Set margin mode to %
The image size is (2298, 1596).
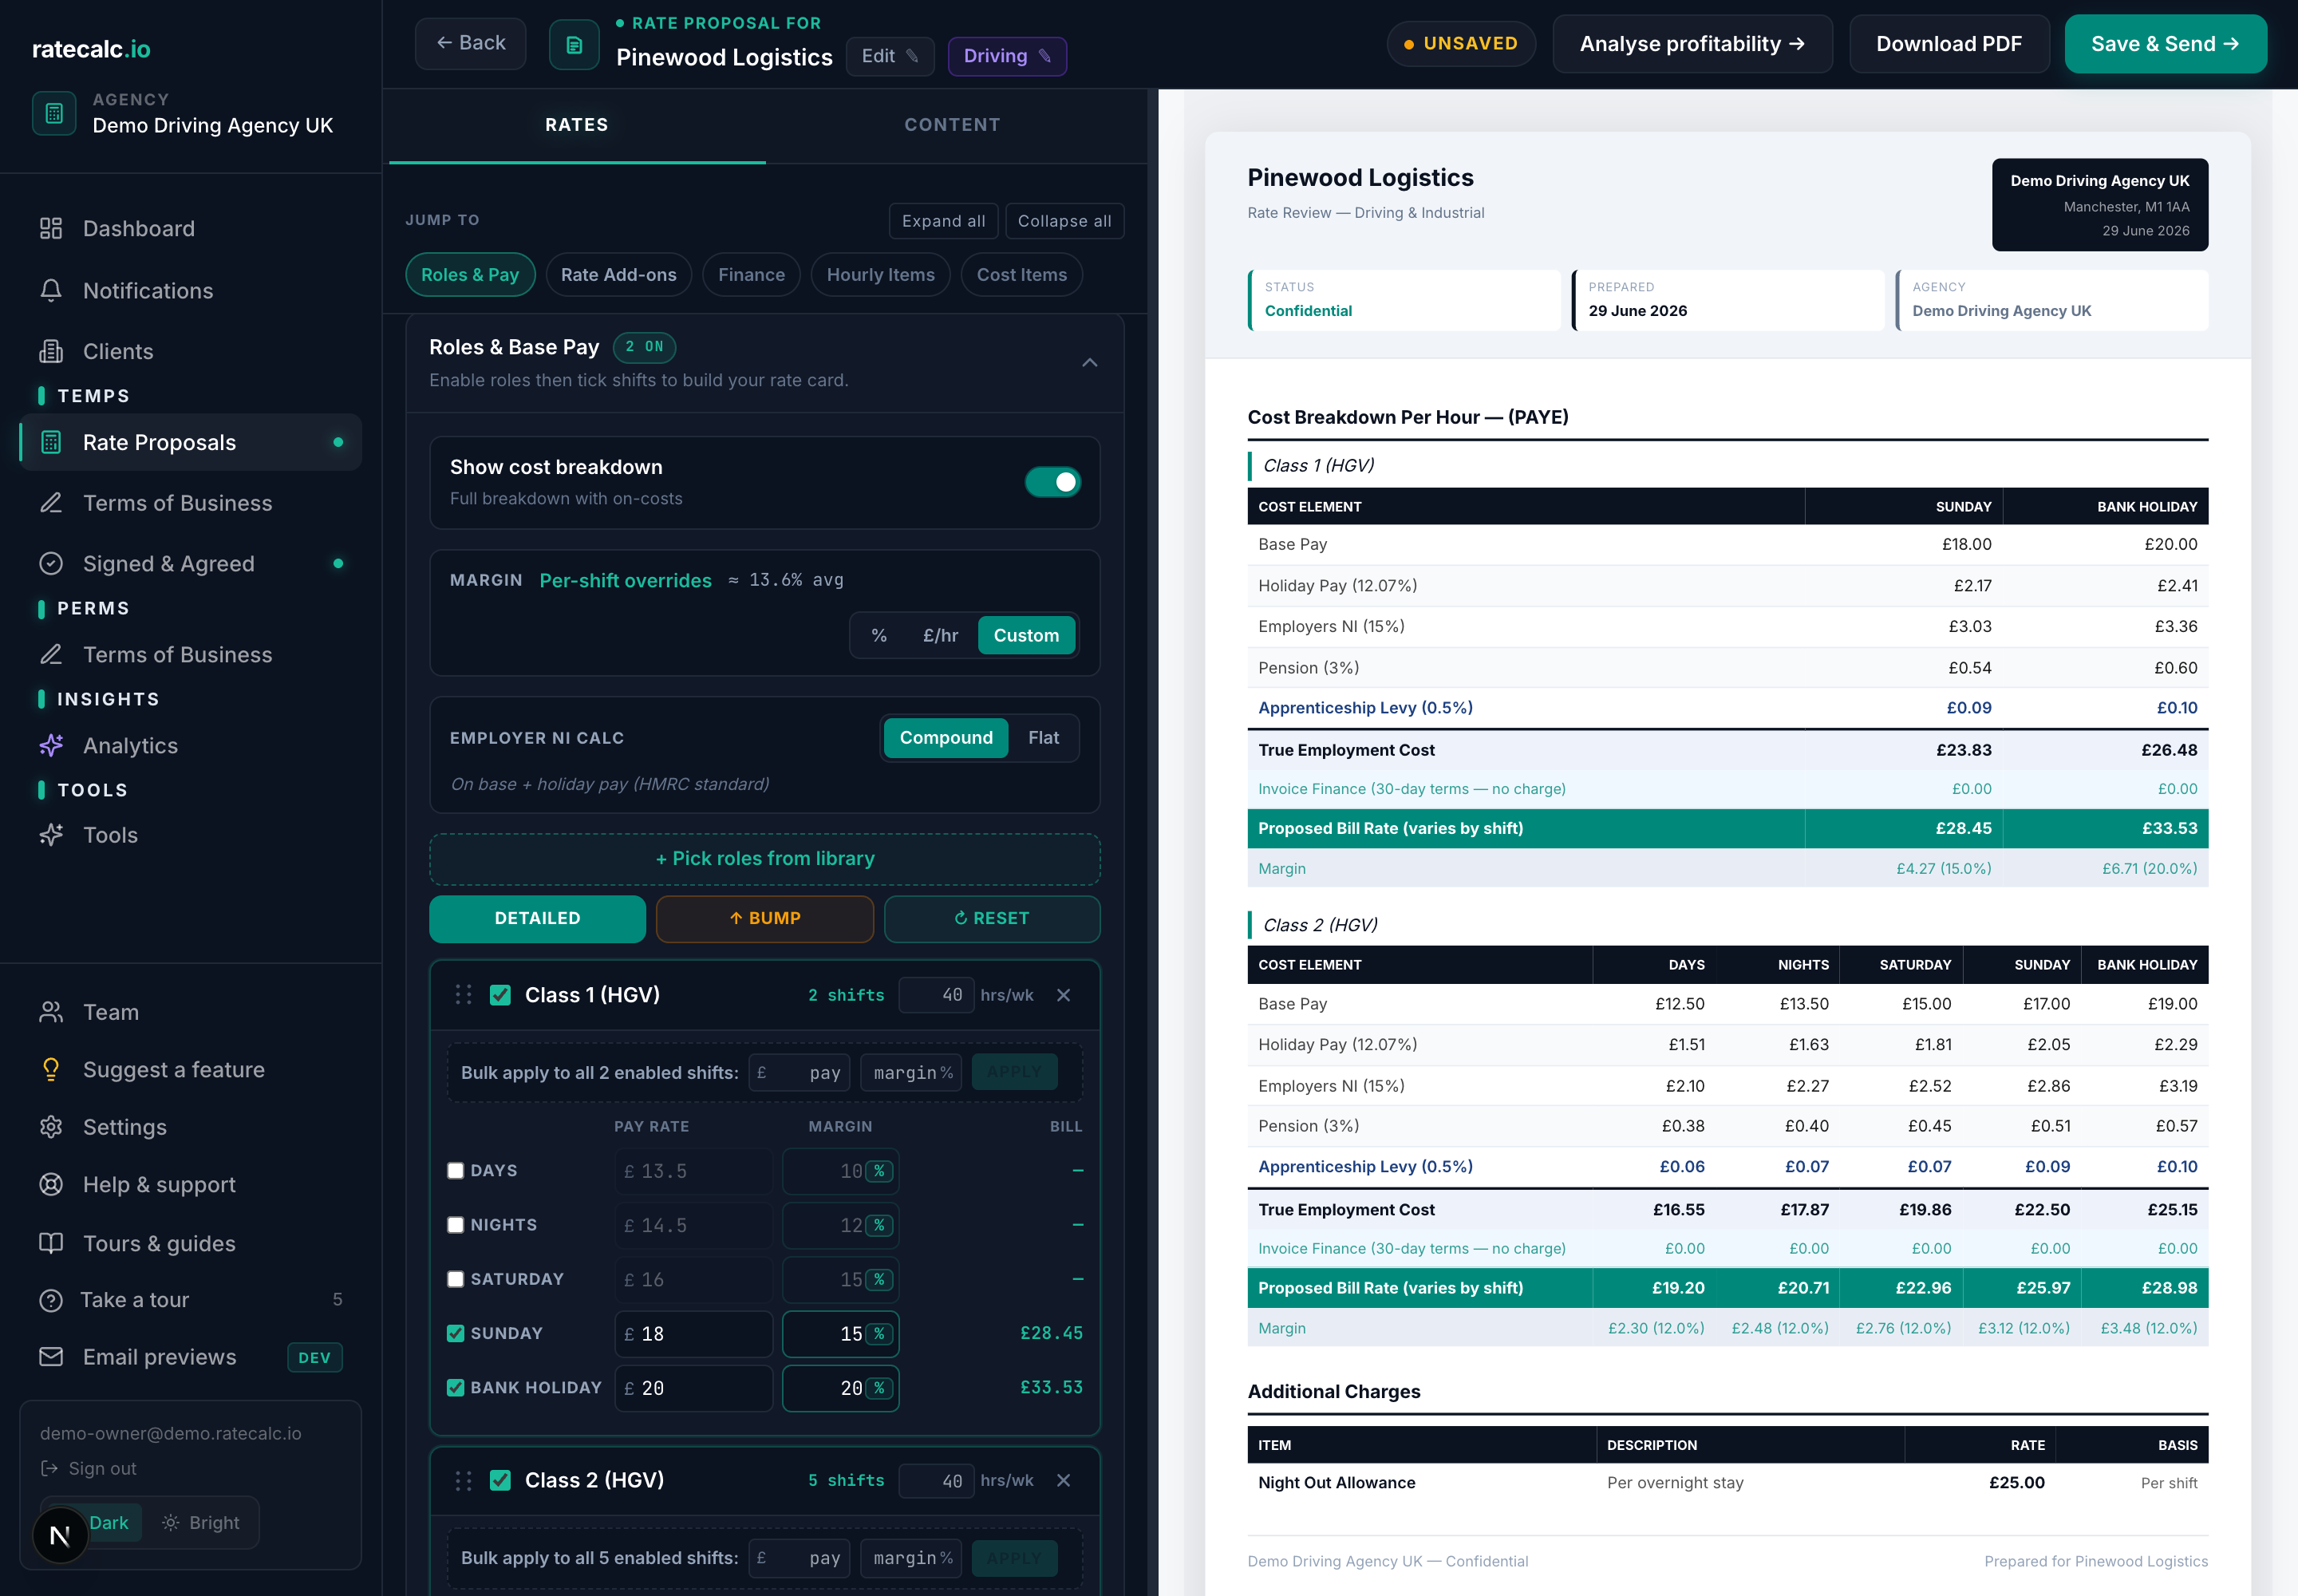879,636
